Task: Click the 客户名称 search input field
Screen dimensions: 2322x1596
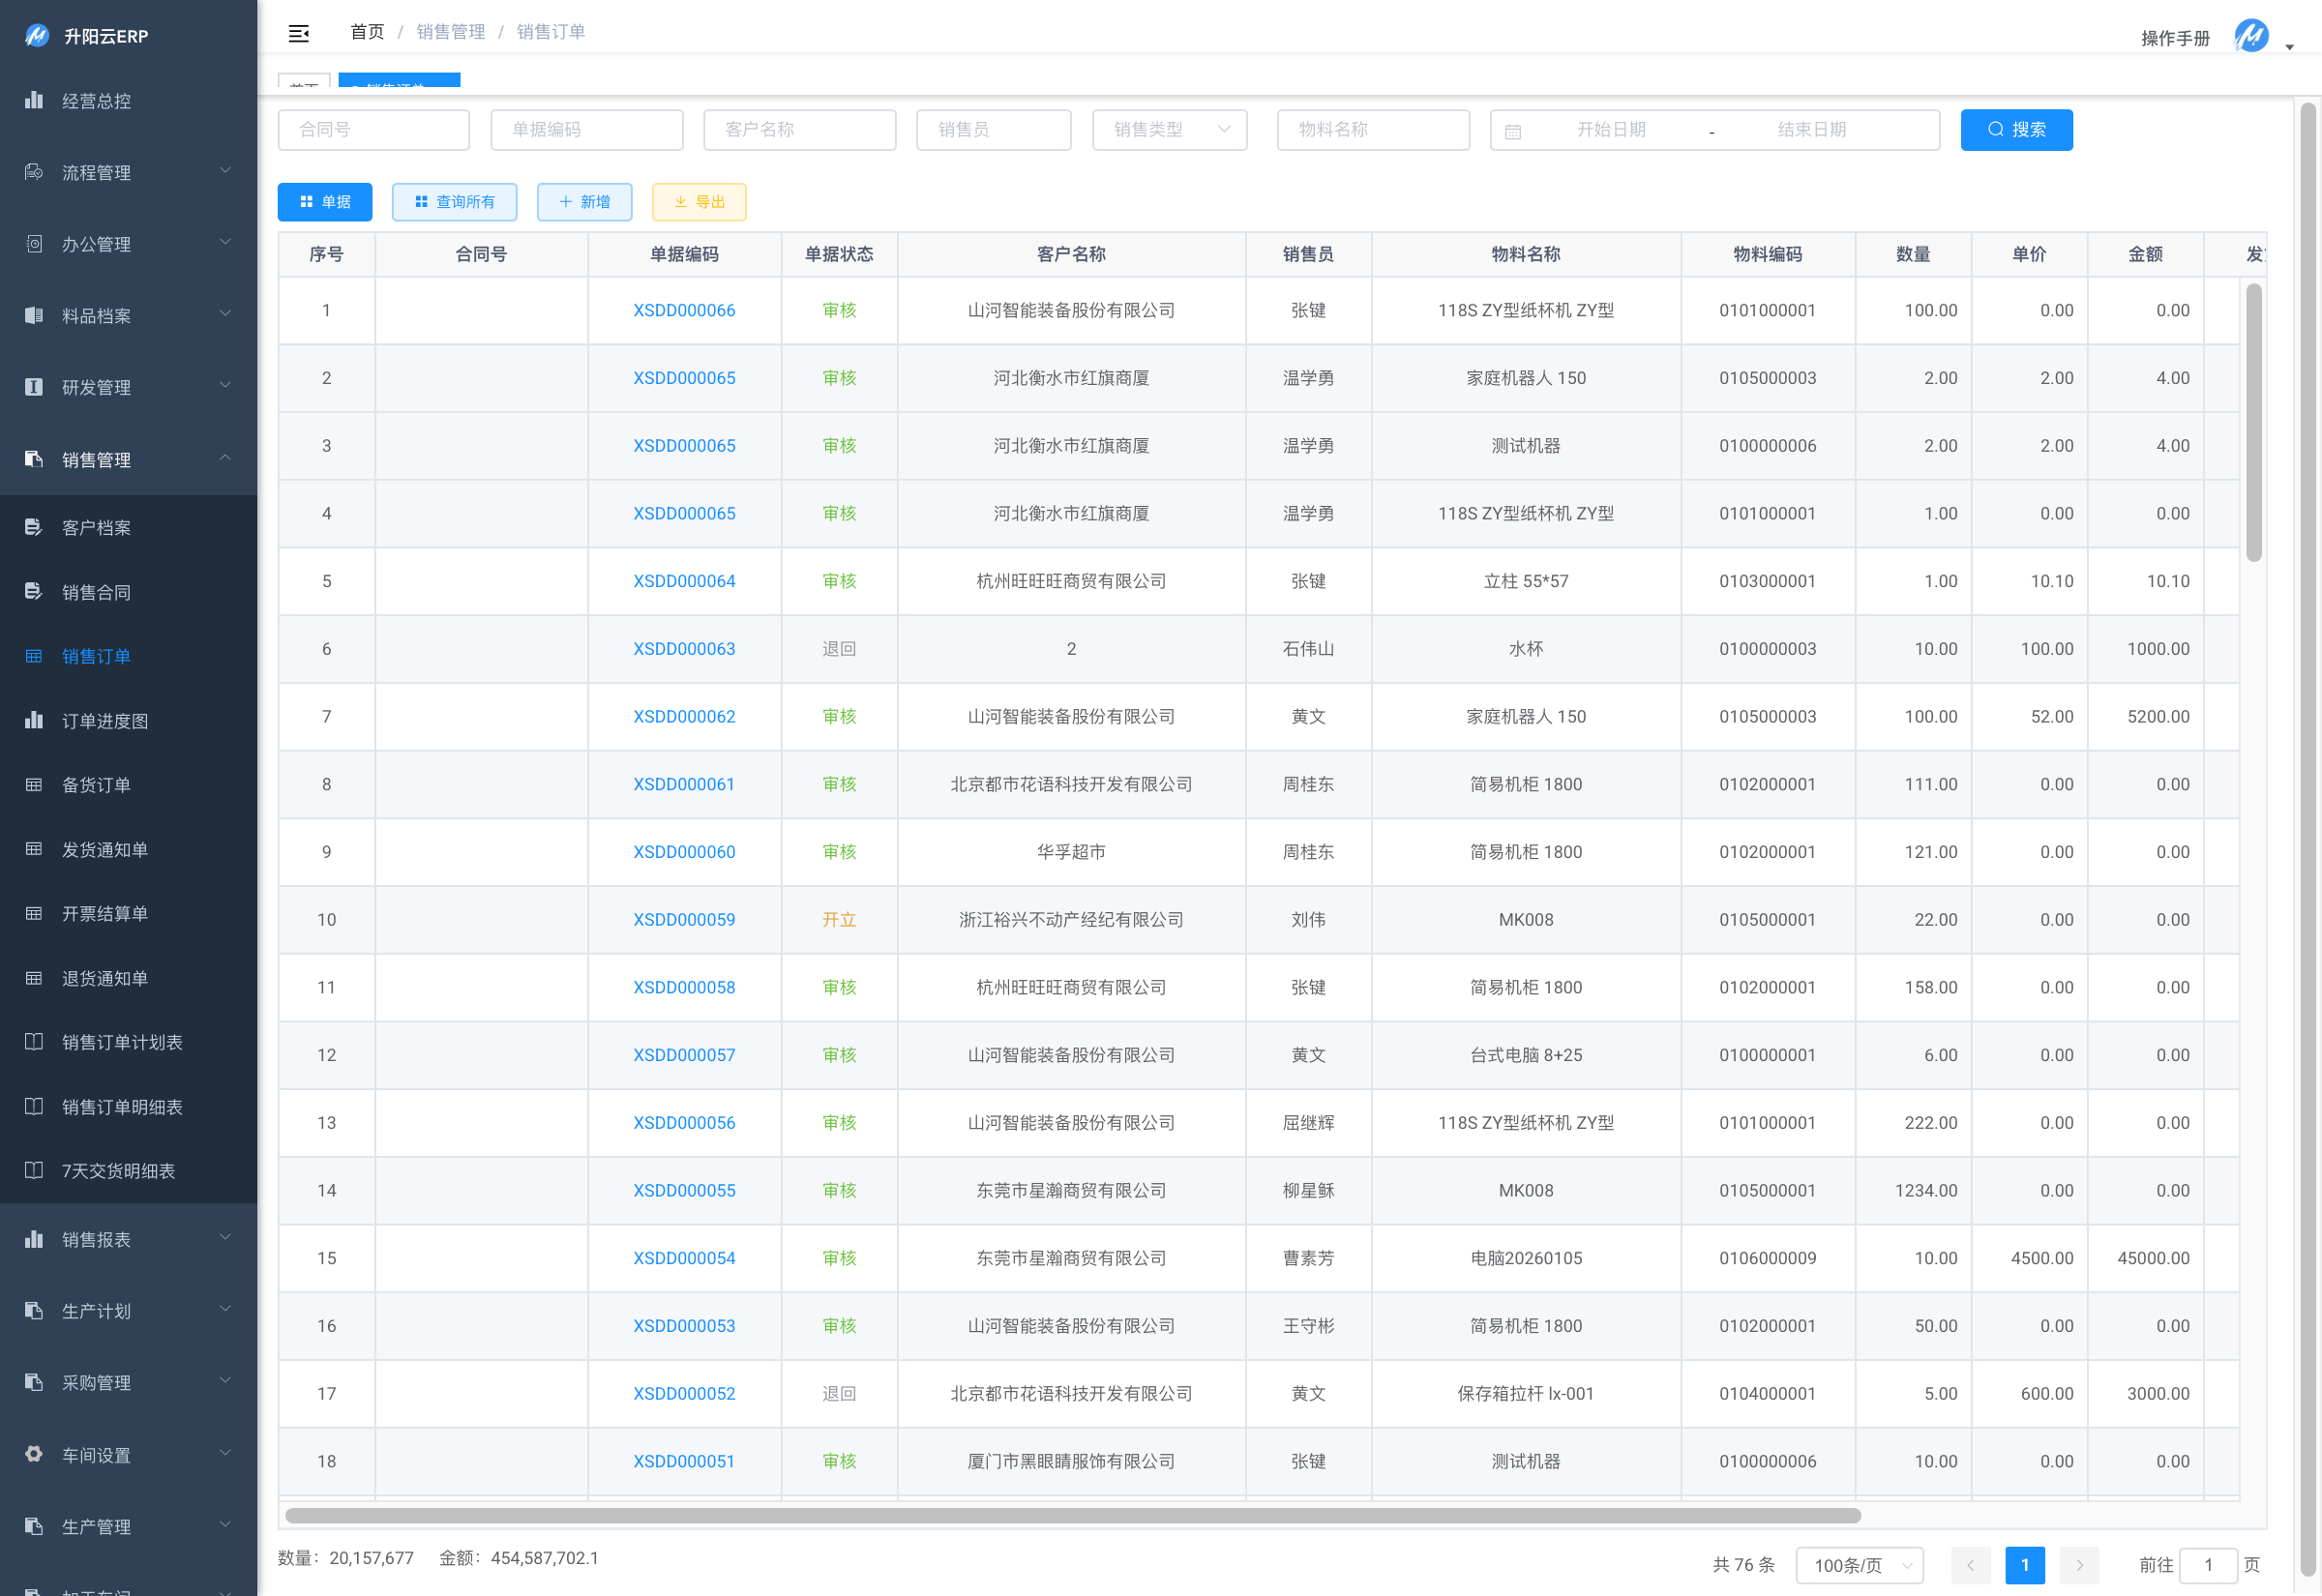Action: pyautogui.click(x=799, y=130)
